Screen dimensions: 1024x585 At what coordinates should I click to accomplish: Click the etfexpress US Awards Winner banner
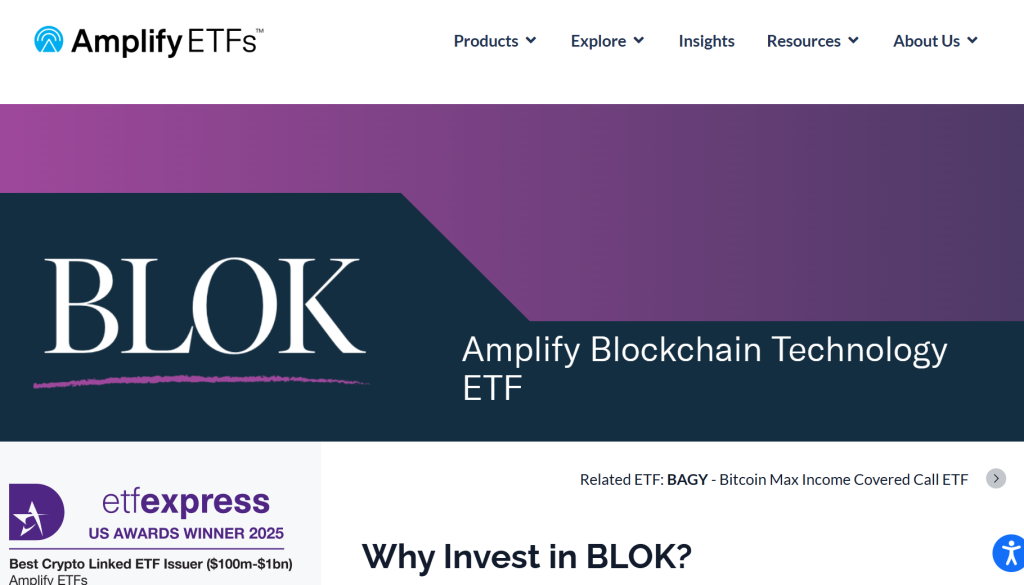point(185,514)
